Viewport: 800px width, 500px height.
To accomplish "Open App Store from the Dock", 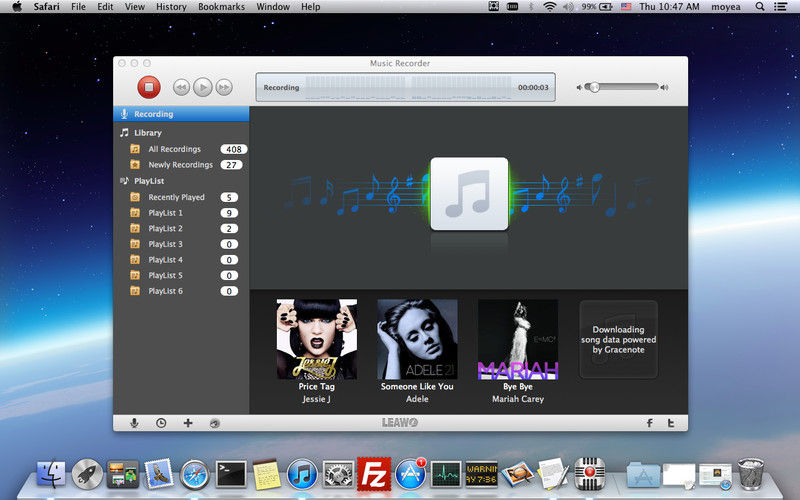I will 410,474.
